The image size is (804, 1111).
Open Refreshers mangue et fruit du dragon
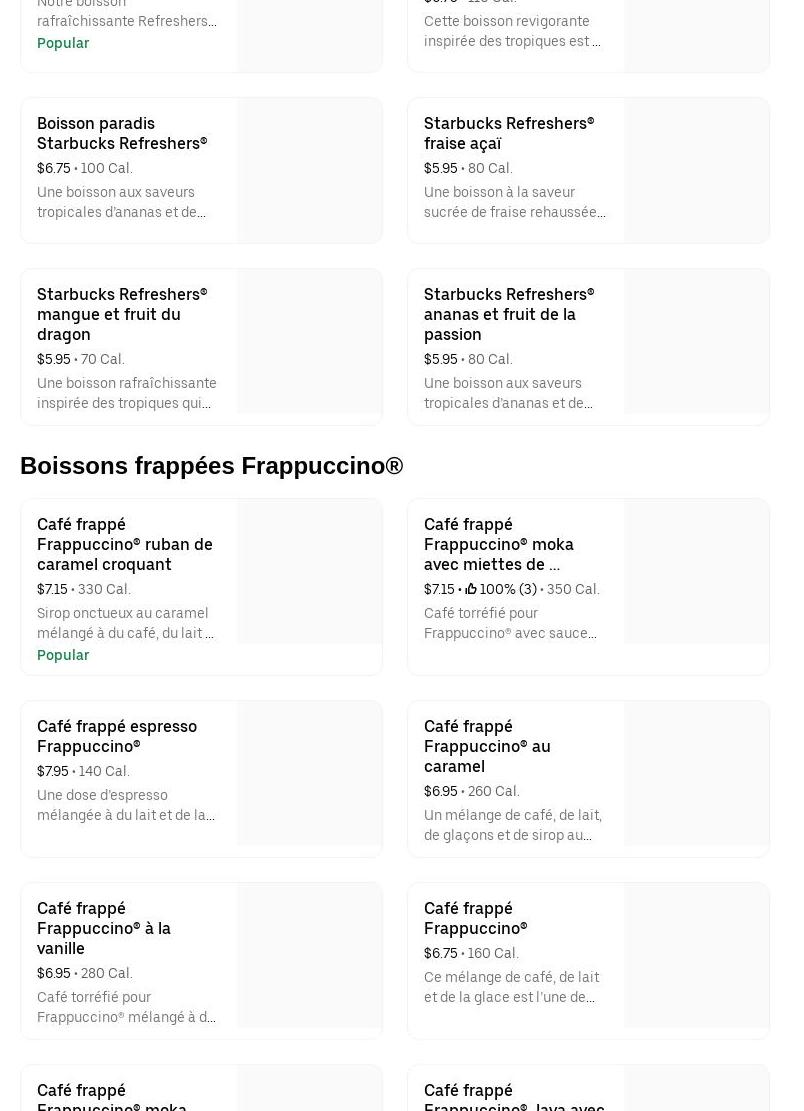(x=122, y=314)
